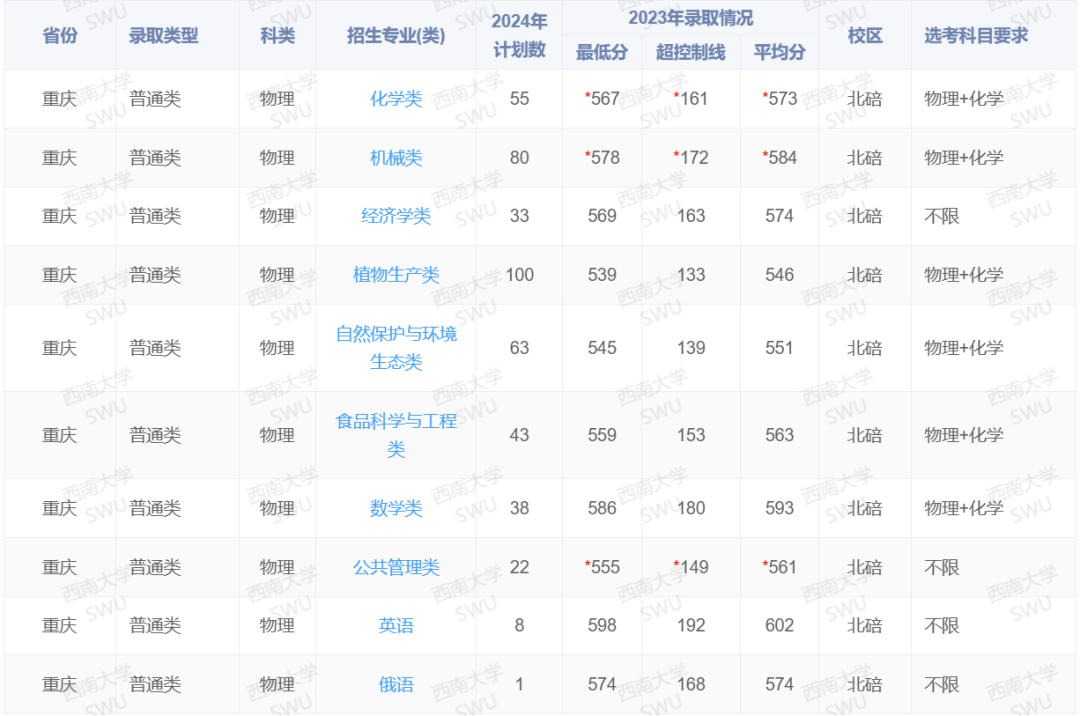Open the 公共管理类 major link
This screenshot has width=1080, height=716.
coord(396,567)
